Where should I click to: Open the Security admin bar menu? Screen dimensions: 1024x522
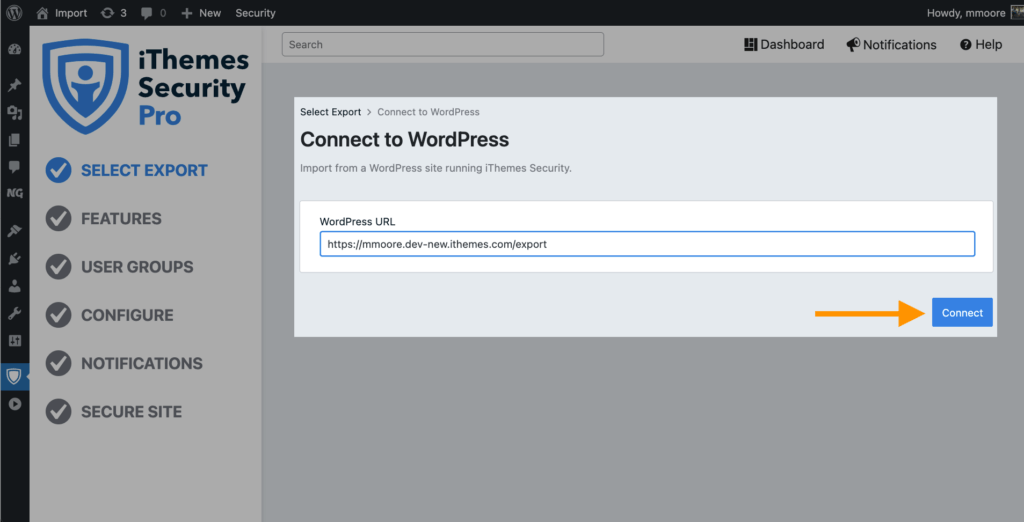(255, 13)
